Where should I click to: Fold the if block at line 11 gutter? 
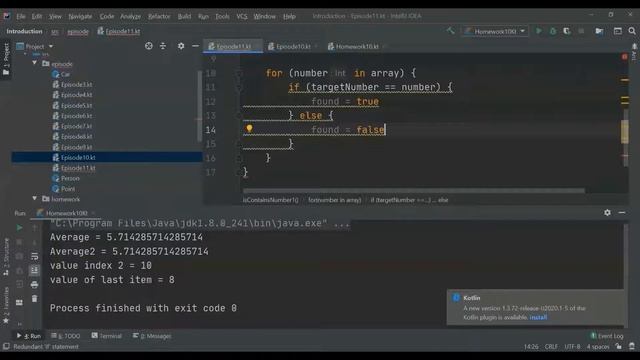(x=239, y=87)
